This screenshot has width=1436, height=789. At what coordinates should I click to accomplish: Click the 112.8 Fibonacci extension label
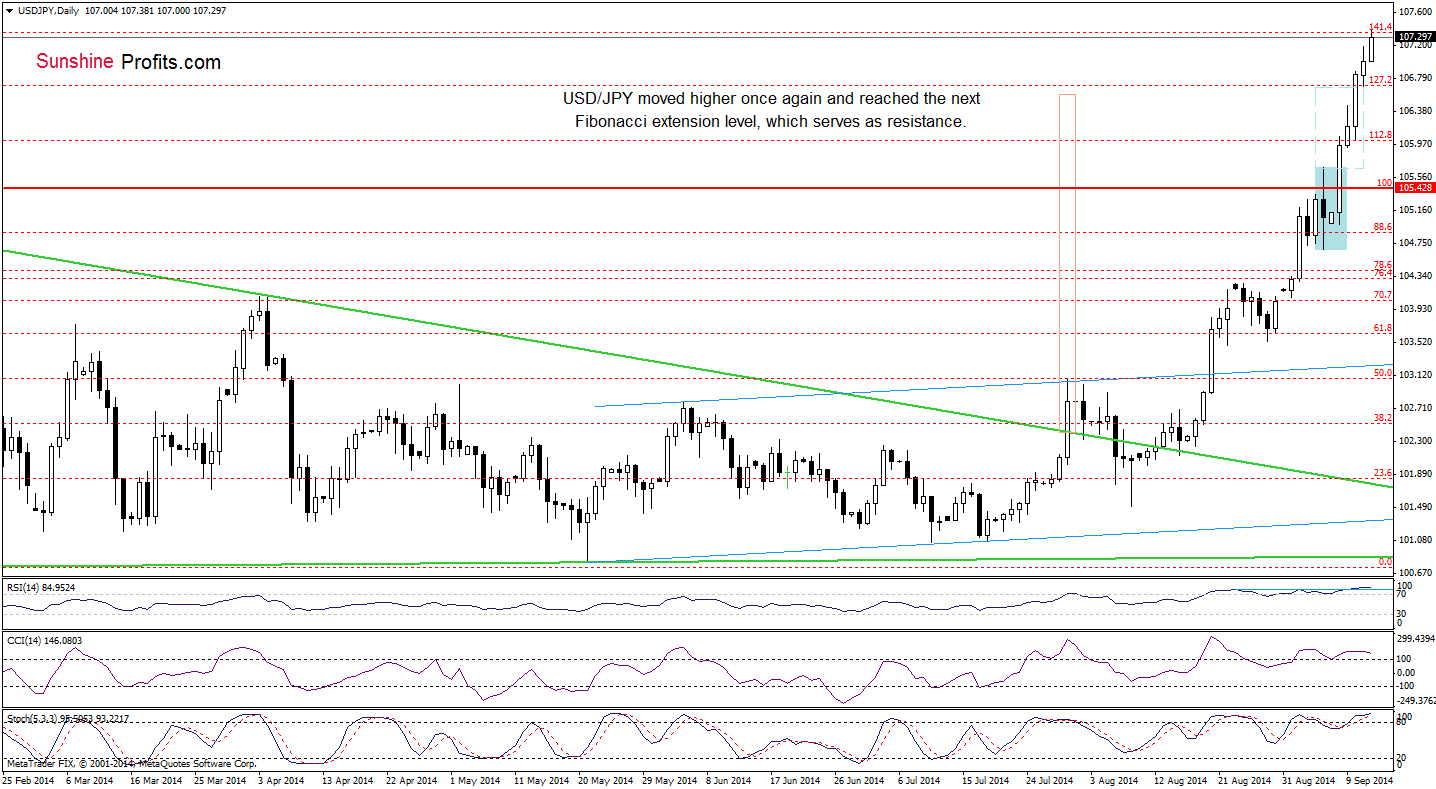click(1379, 134)
